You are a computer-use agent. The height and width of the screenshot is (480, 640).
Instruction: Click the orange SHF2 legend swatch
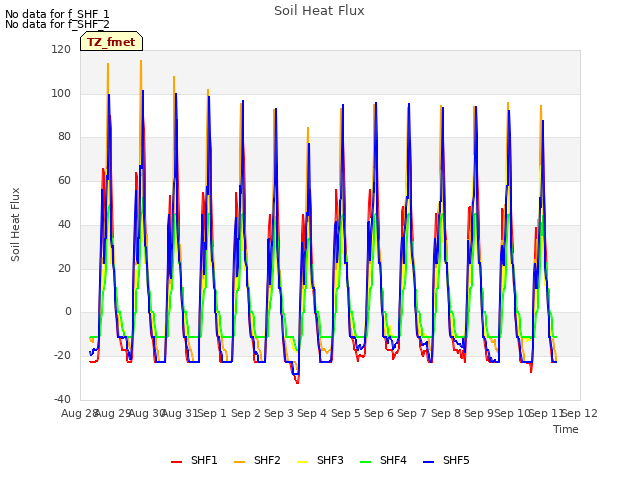point(240,462)
